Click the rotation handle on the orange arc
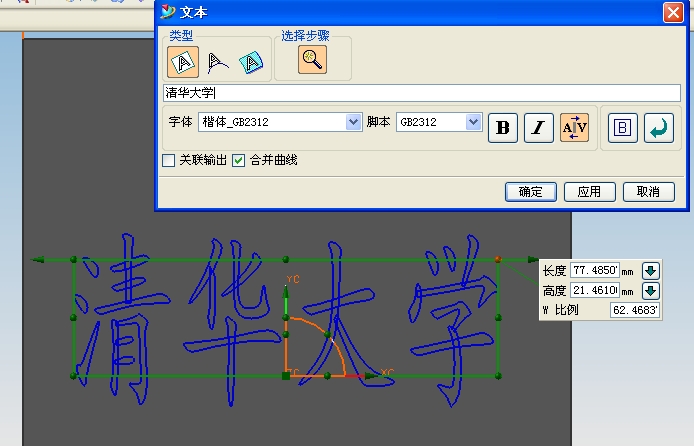The image size is (694, 446). (x=328, y=334)
